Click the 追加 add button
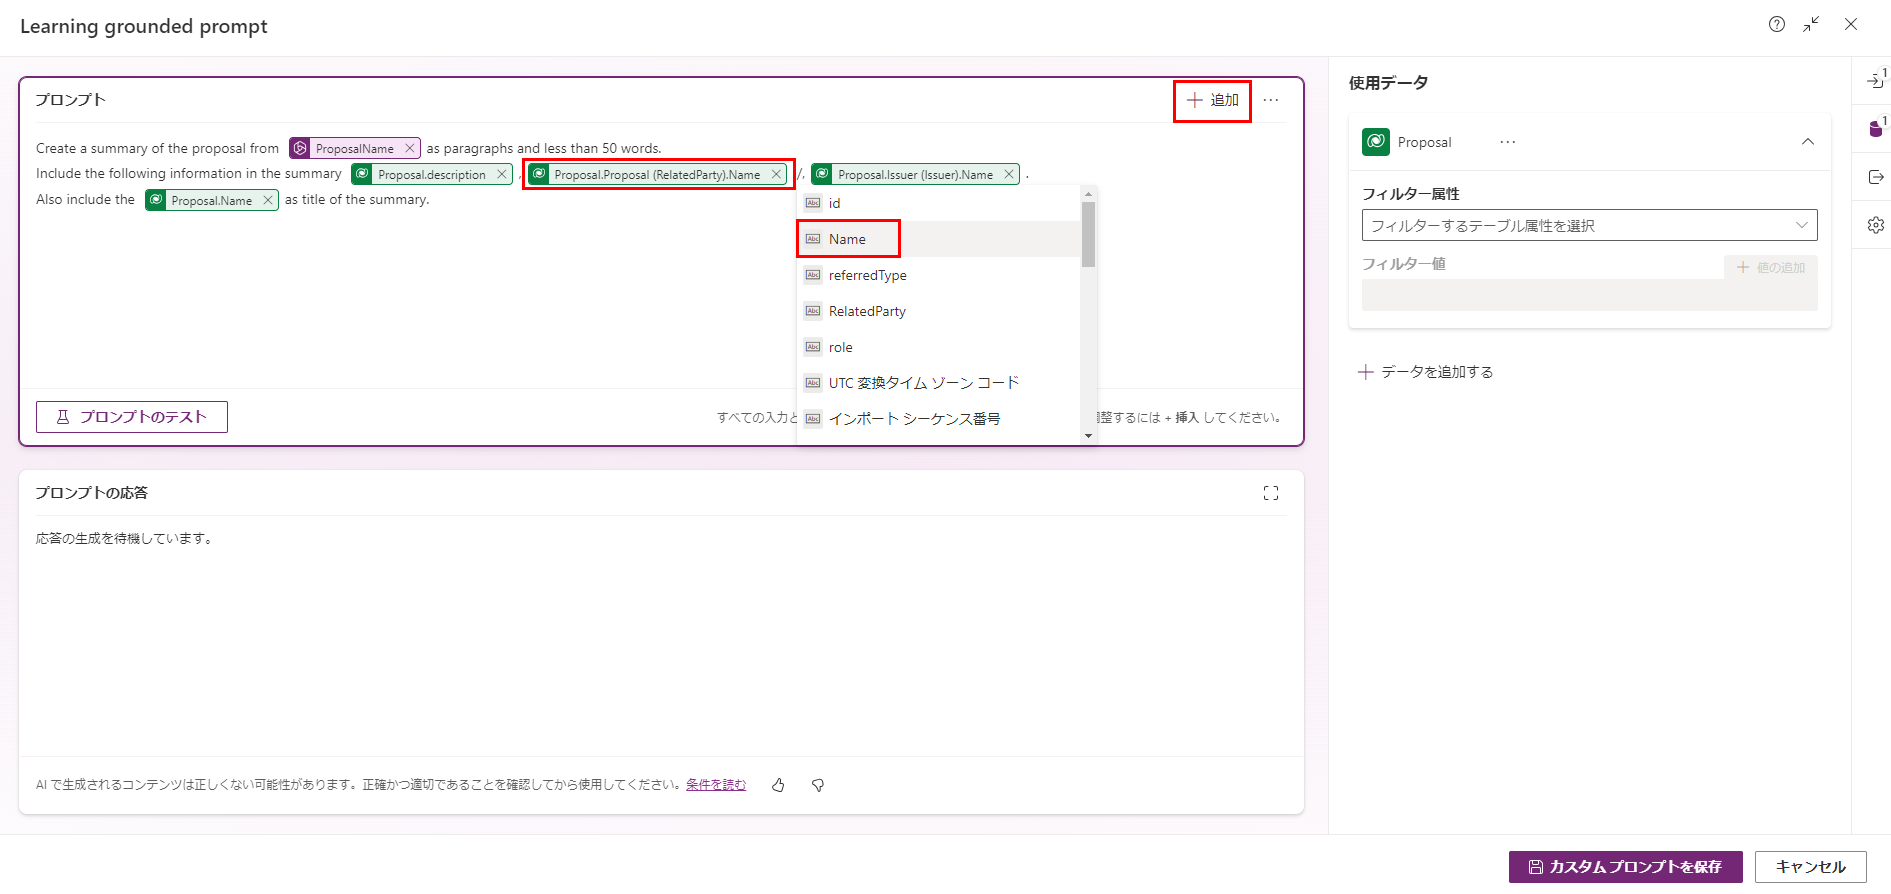This screenshot has height=894, width=1891. click(1212, 100)
